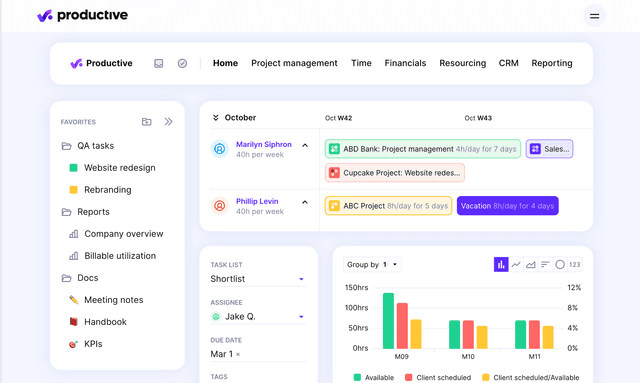Open the checkmark tasks icon in navbar

182,63
